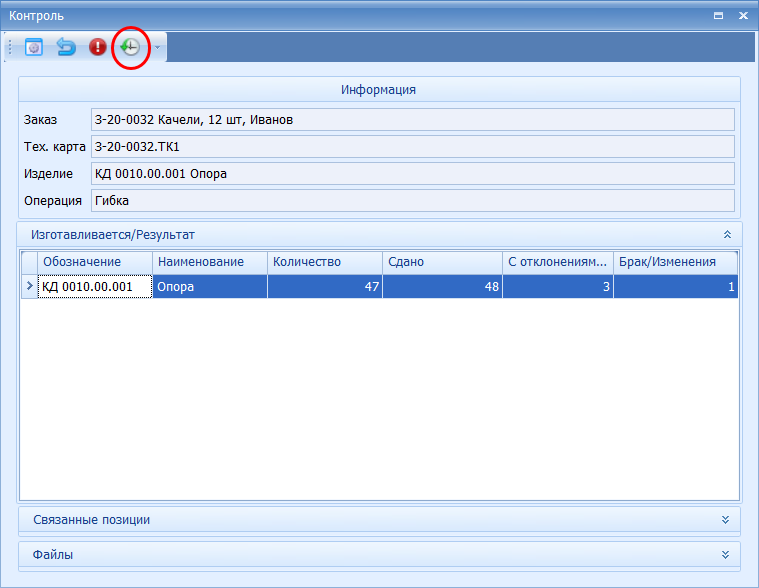Click the Брак/Изменения column header

click(675, 262)
